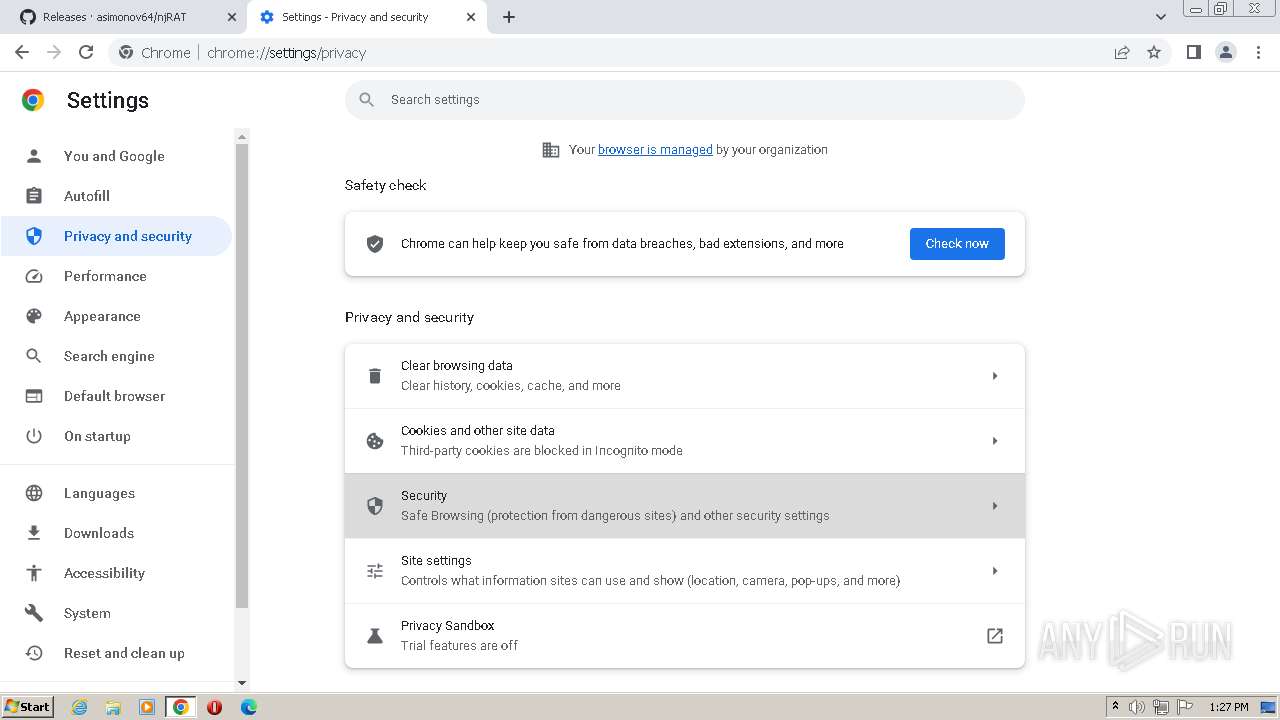Click the magnifier icon in Search settings

click(x=367, y=99)
